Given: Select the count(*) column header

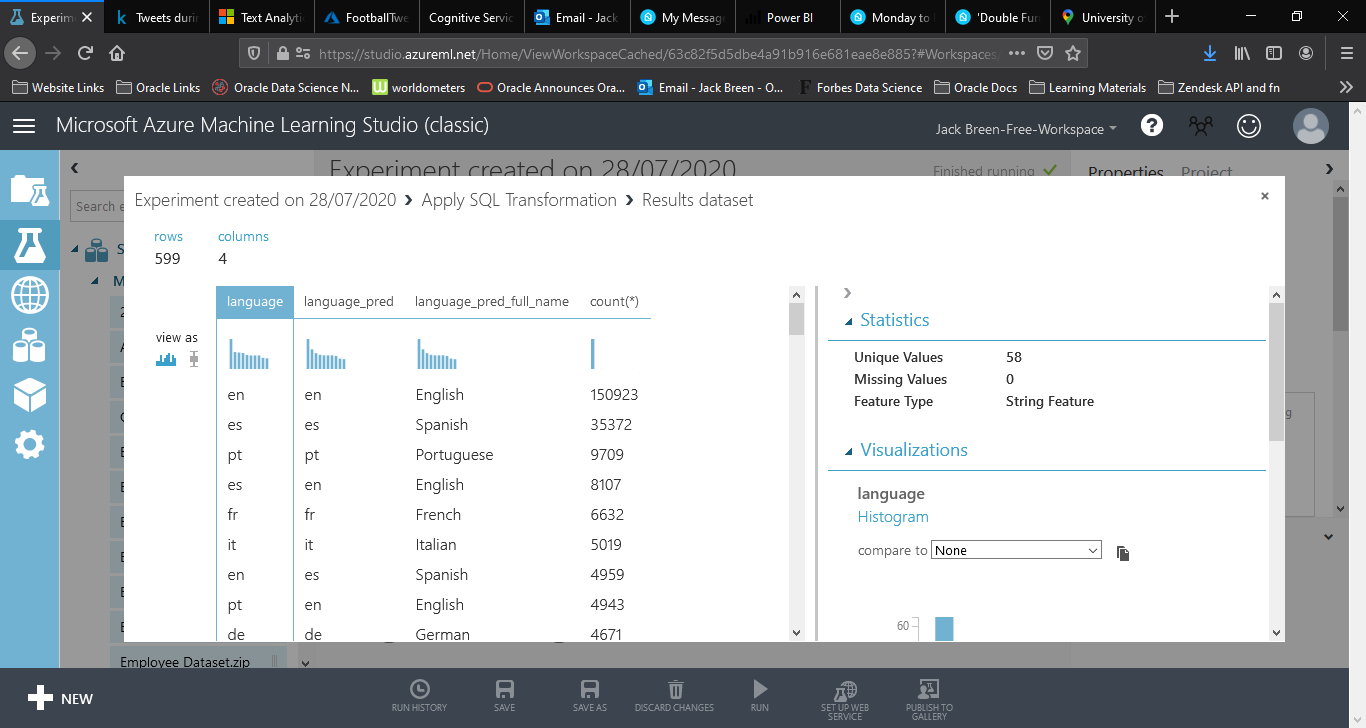Looking at the screenshot, I should tap(614, 301).
